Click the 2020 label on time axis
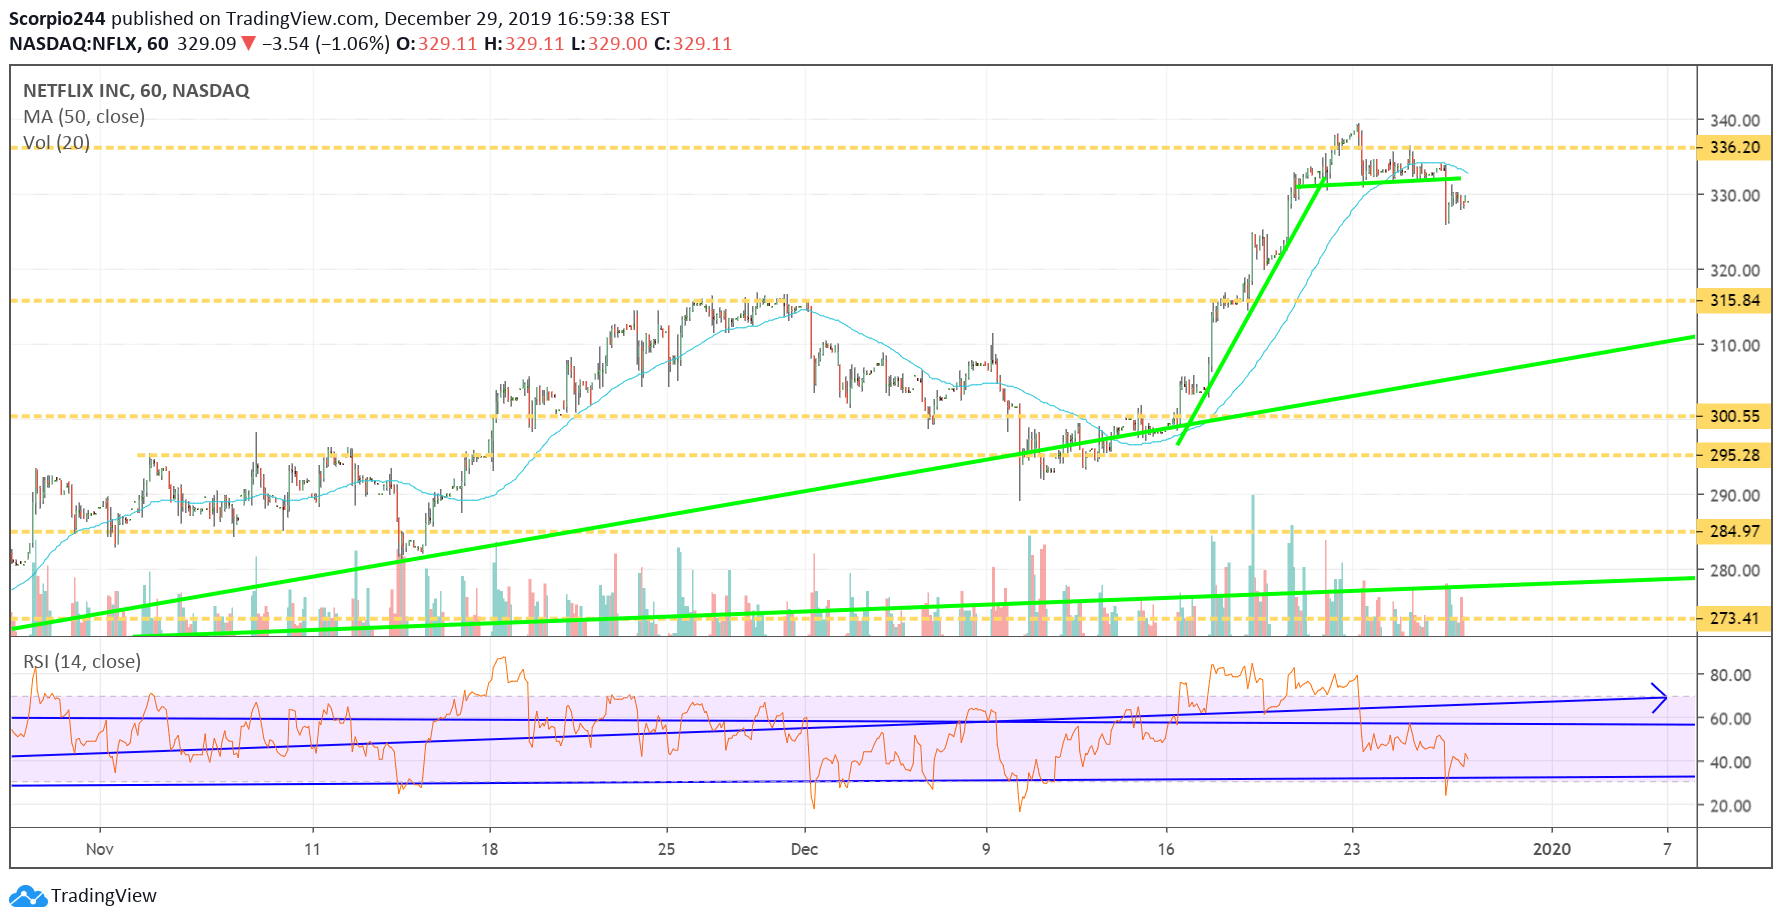This screenshot has width=1782, height=923. tap(1552, 850)
